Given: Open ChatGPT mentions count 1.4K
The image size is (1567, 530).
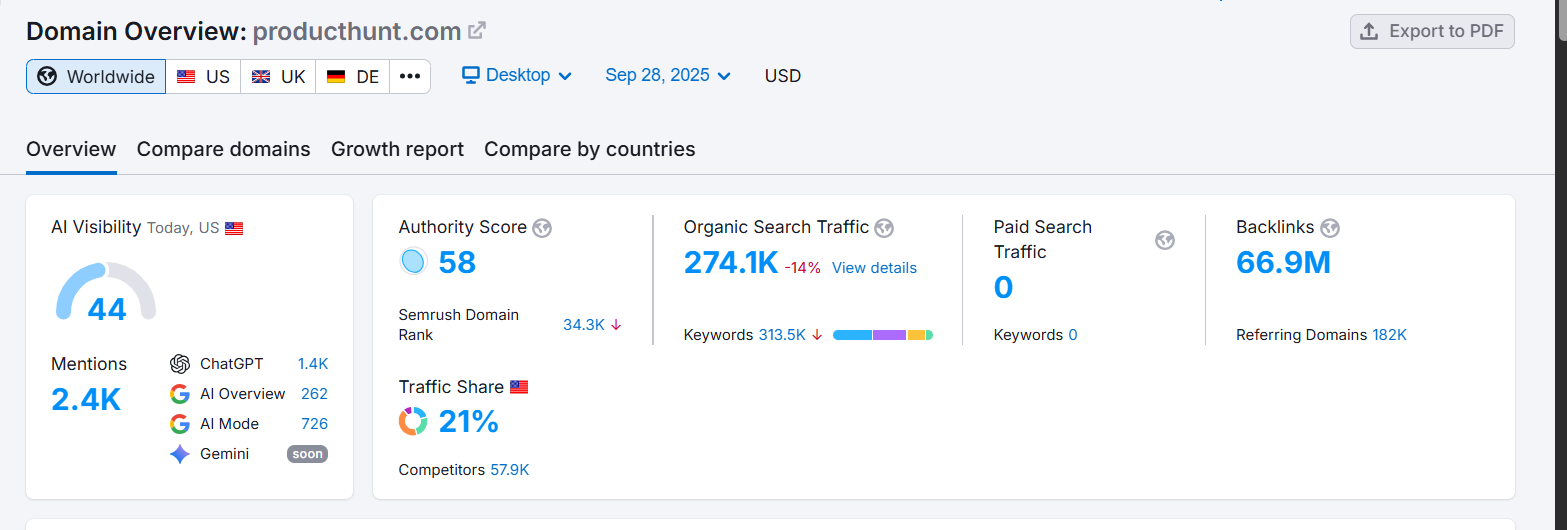Looking at the screenshot, I should [x=313, y=364].
